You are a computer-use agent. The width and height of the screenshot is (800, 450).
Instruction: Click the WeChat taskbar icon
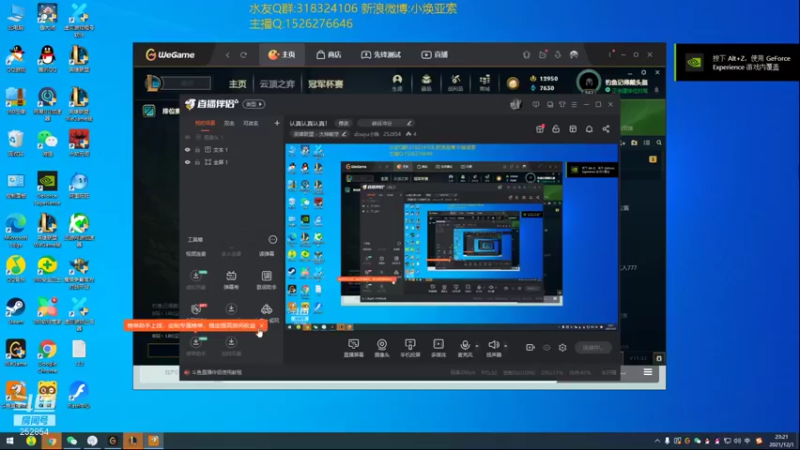coord(72,441)
